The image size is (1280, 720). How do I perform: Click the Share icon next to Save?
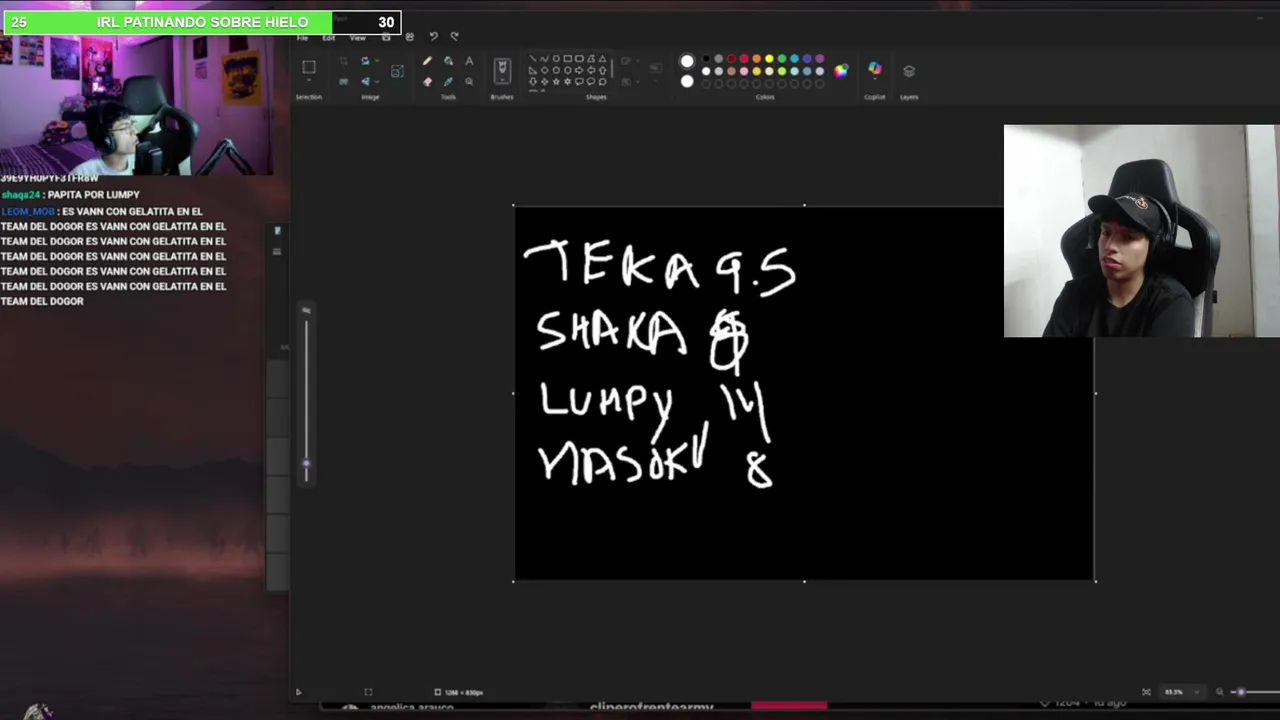[x=410, y=37]
